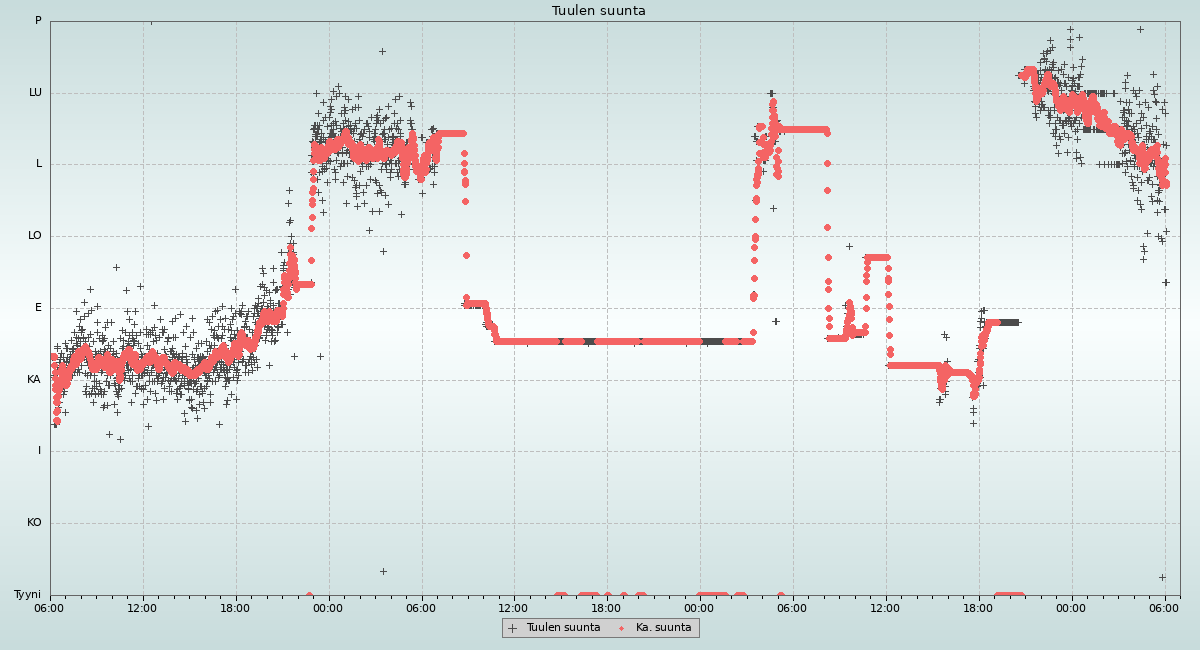This screenshot has width=1200, height=650.
Task: Select the 'Tuulen suunta' legend label
Action: point(563,628)
